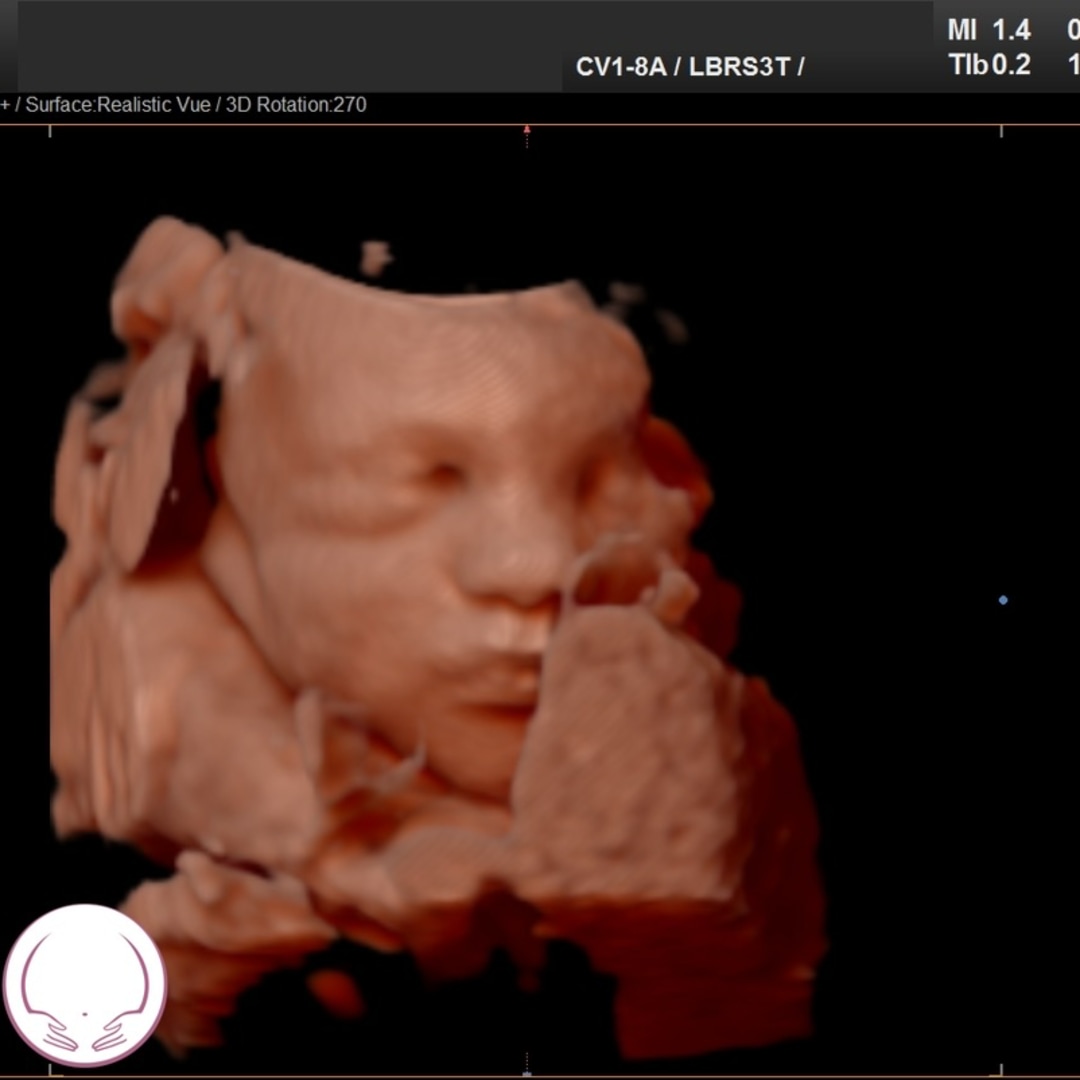This screenshot has height=1080, width=1080.
Task: Click the plus sign before Surface label
Action: coord(6,105)
